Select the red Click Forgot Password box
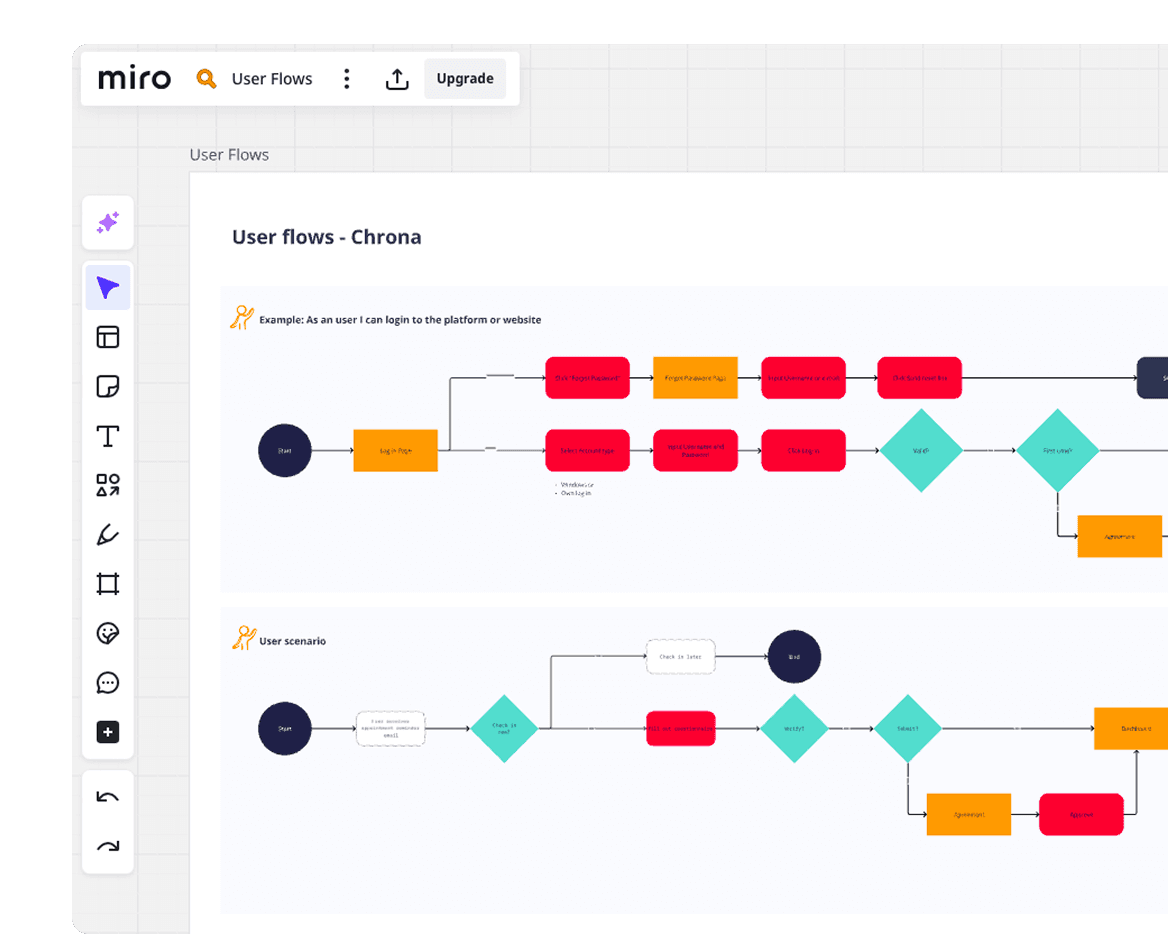 click(588, 378)
